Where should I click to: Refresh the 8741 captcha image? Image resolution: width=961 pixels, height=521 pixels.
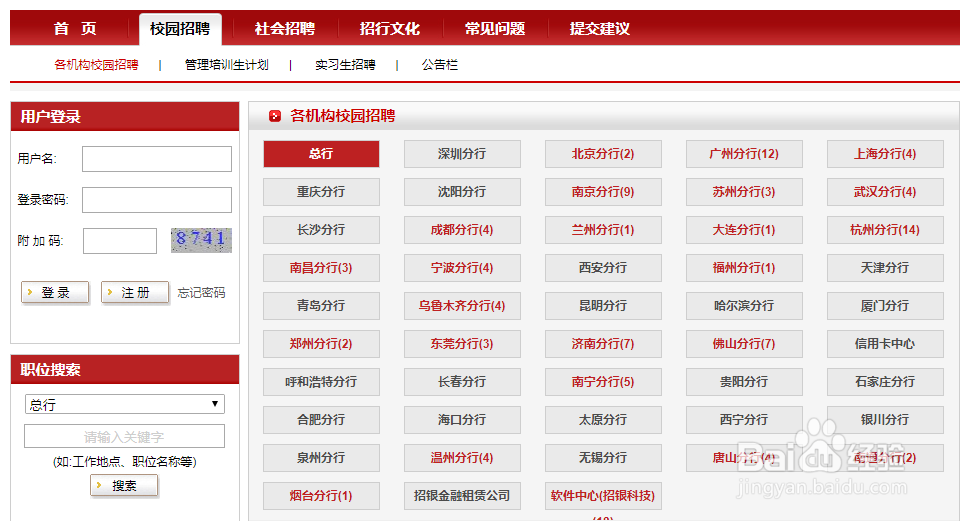point(201,240)
